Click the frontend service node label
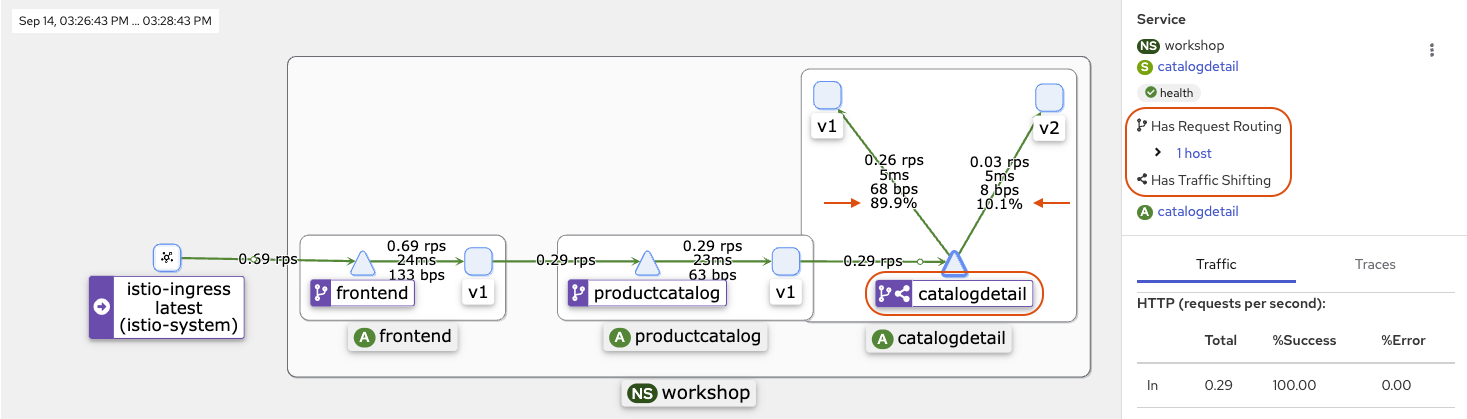Image resolution: width=1467 pixels, height=419 pixels. [372, 294]
